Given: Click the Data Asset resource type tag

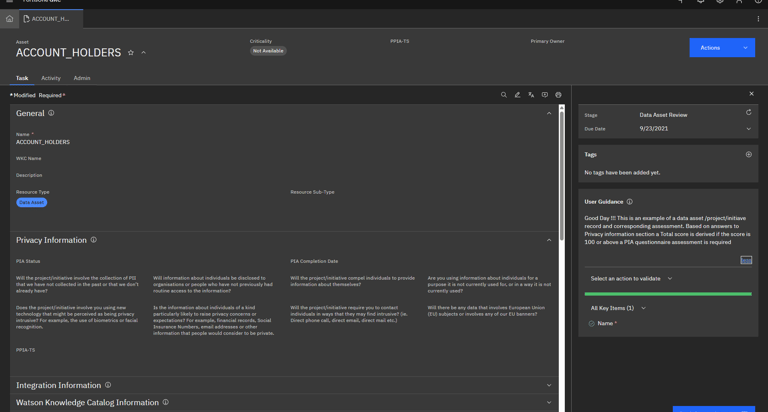Looking at the screenshot, I should point(31,202).
